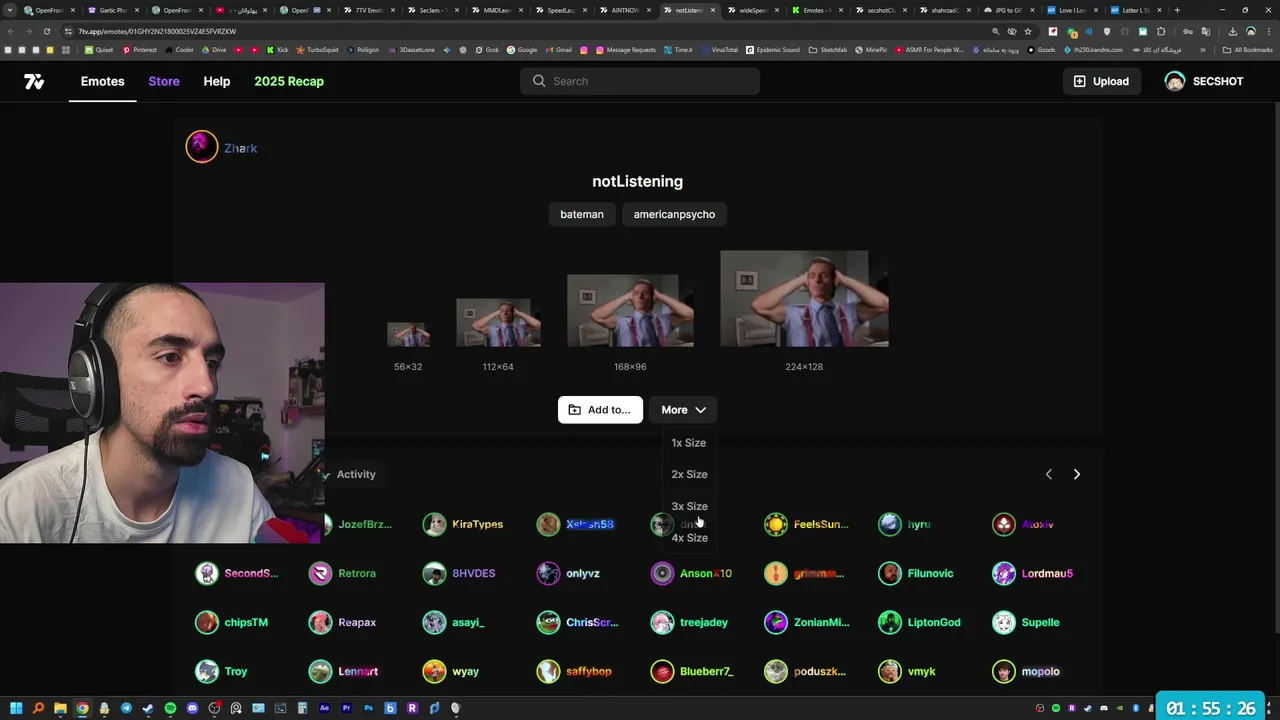Click Supelle user avatar
The image size is (1280, 720).
[x=1004, y=622]
